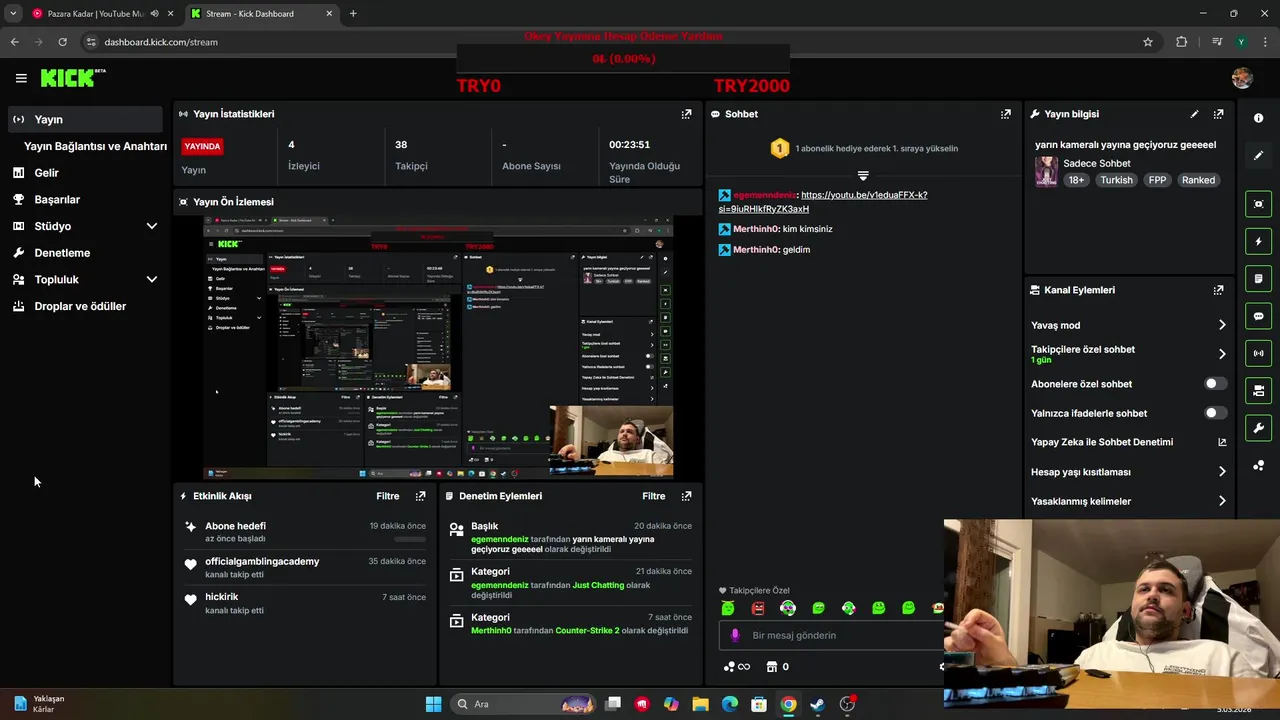Image resolution: width=1280 pixels, height=720 pixels.
Task: Collapse the pinned sub-gift banner arrow in chat
Action: tap(863, 176)
